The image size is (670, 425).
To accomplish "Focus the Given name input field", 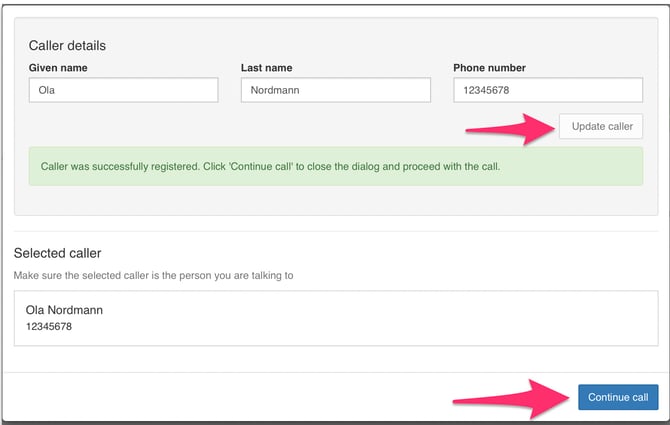I will [x=123, y=90].
